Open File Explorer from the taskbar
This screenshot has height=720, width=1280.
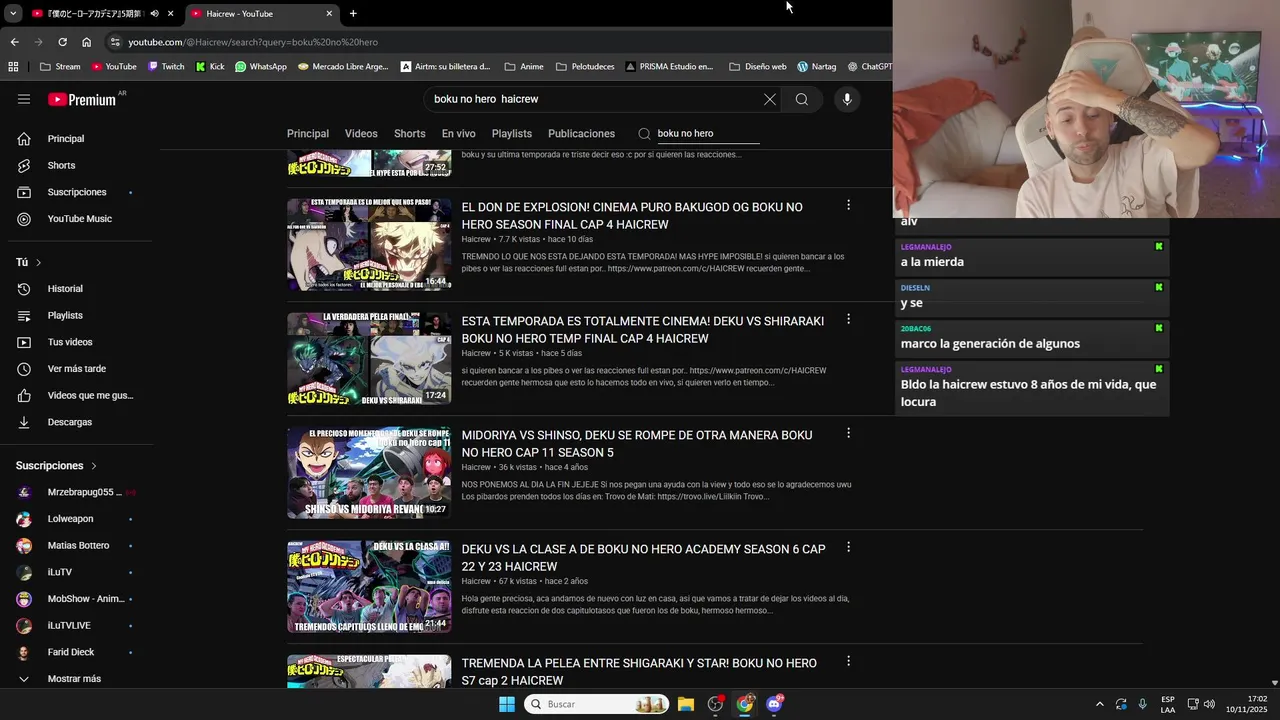686,704
